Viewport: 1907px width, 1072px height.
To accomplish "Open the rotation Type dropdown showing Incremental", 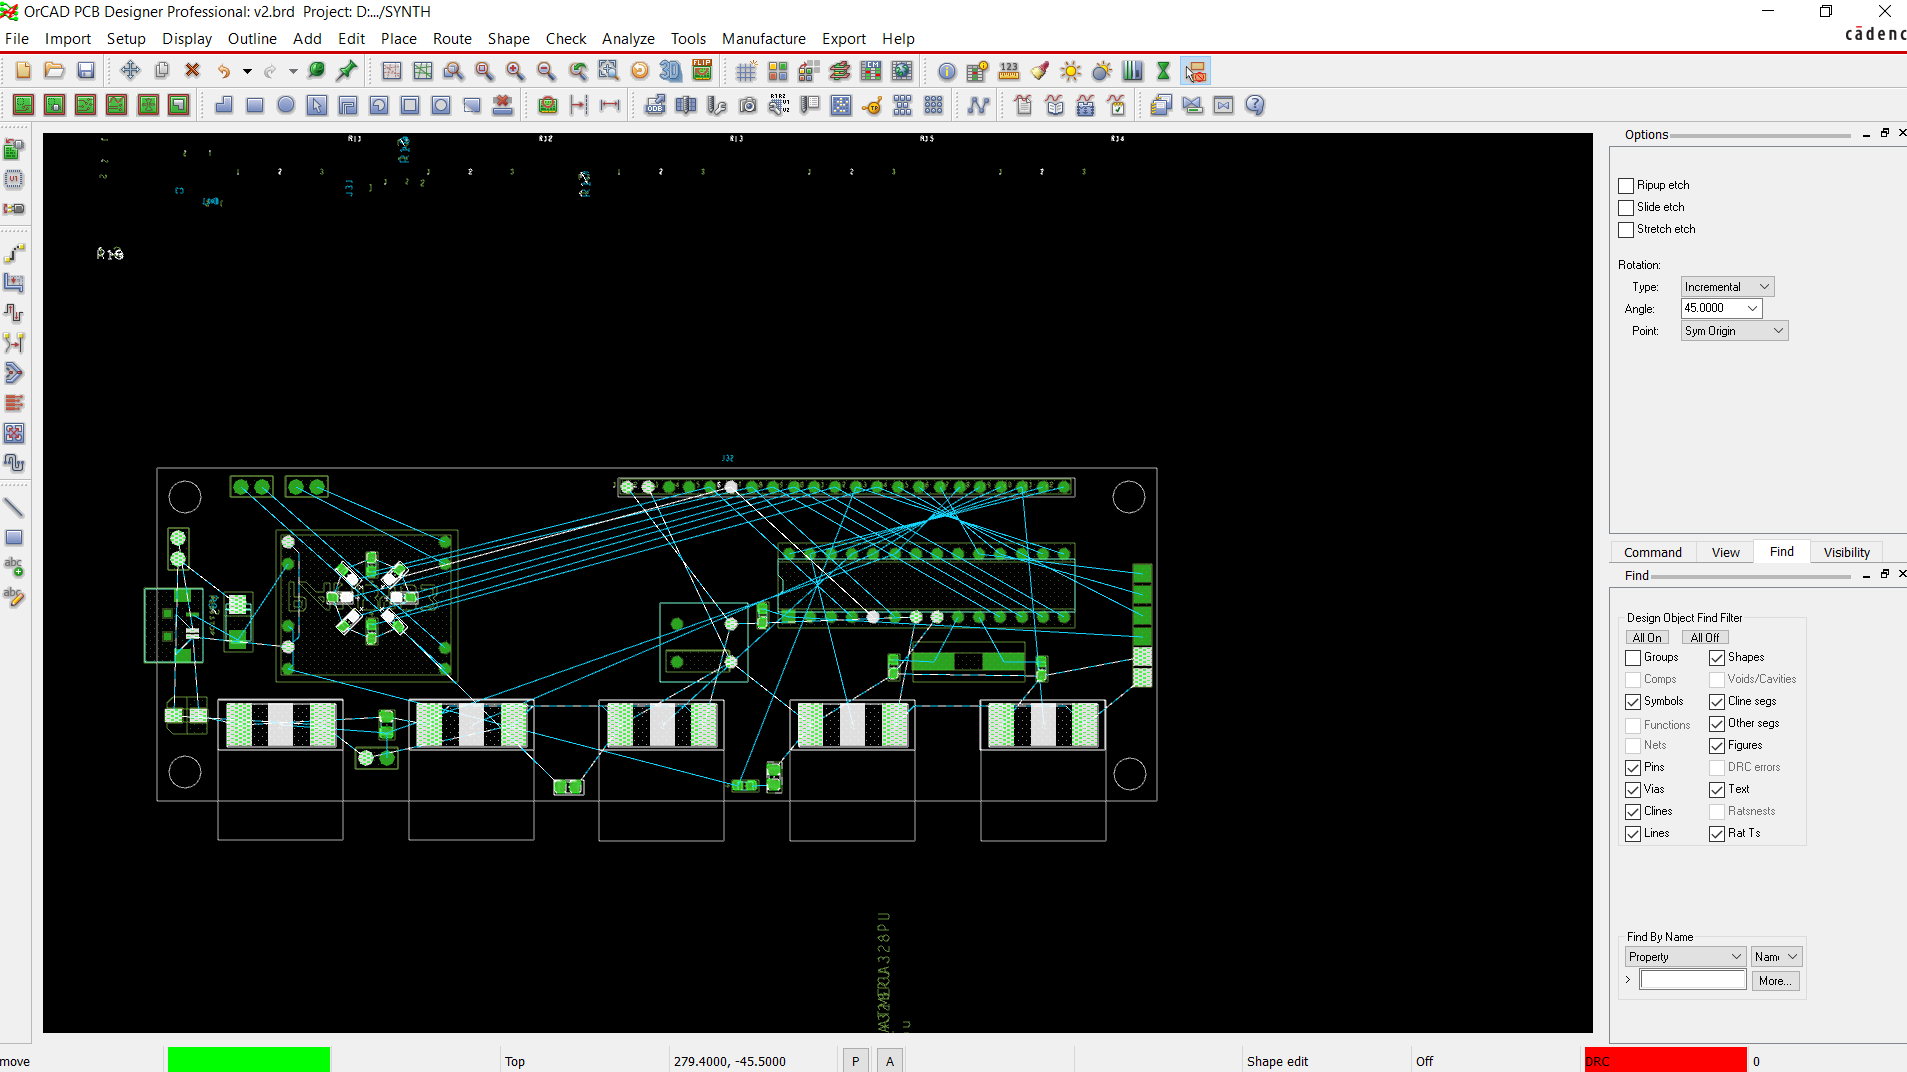I will pyautogui.click(x=1727, y=287).
